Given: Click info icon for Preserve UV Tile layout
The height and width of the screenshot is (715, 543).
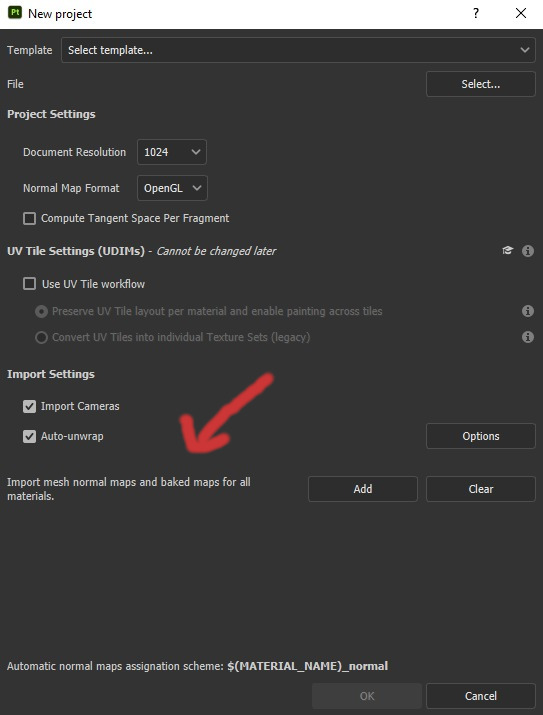Looking at the screenshot, I should pyautogui.click(x=527, y=311).
